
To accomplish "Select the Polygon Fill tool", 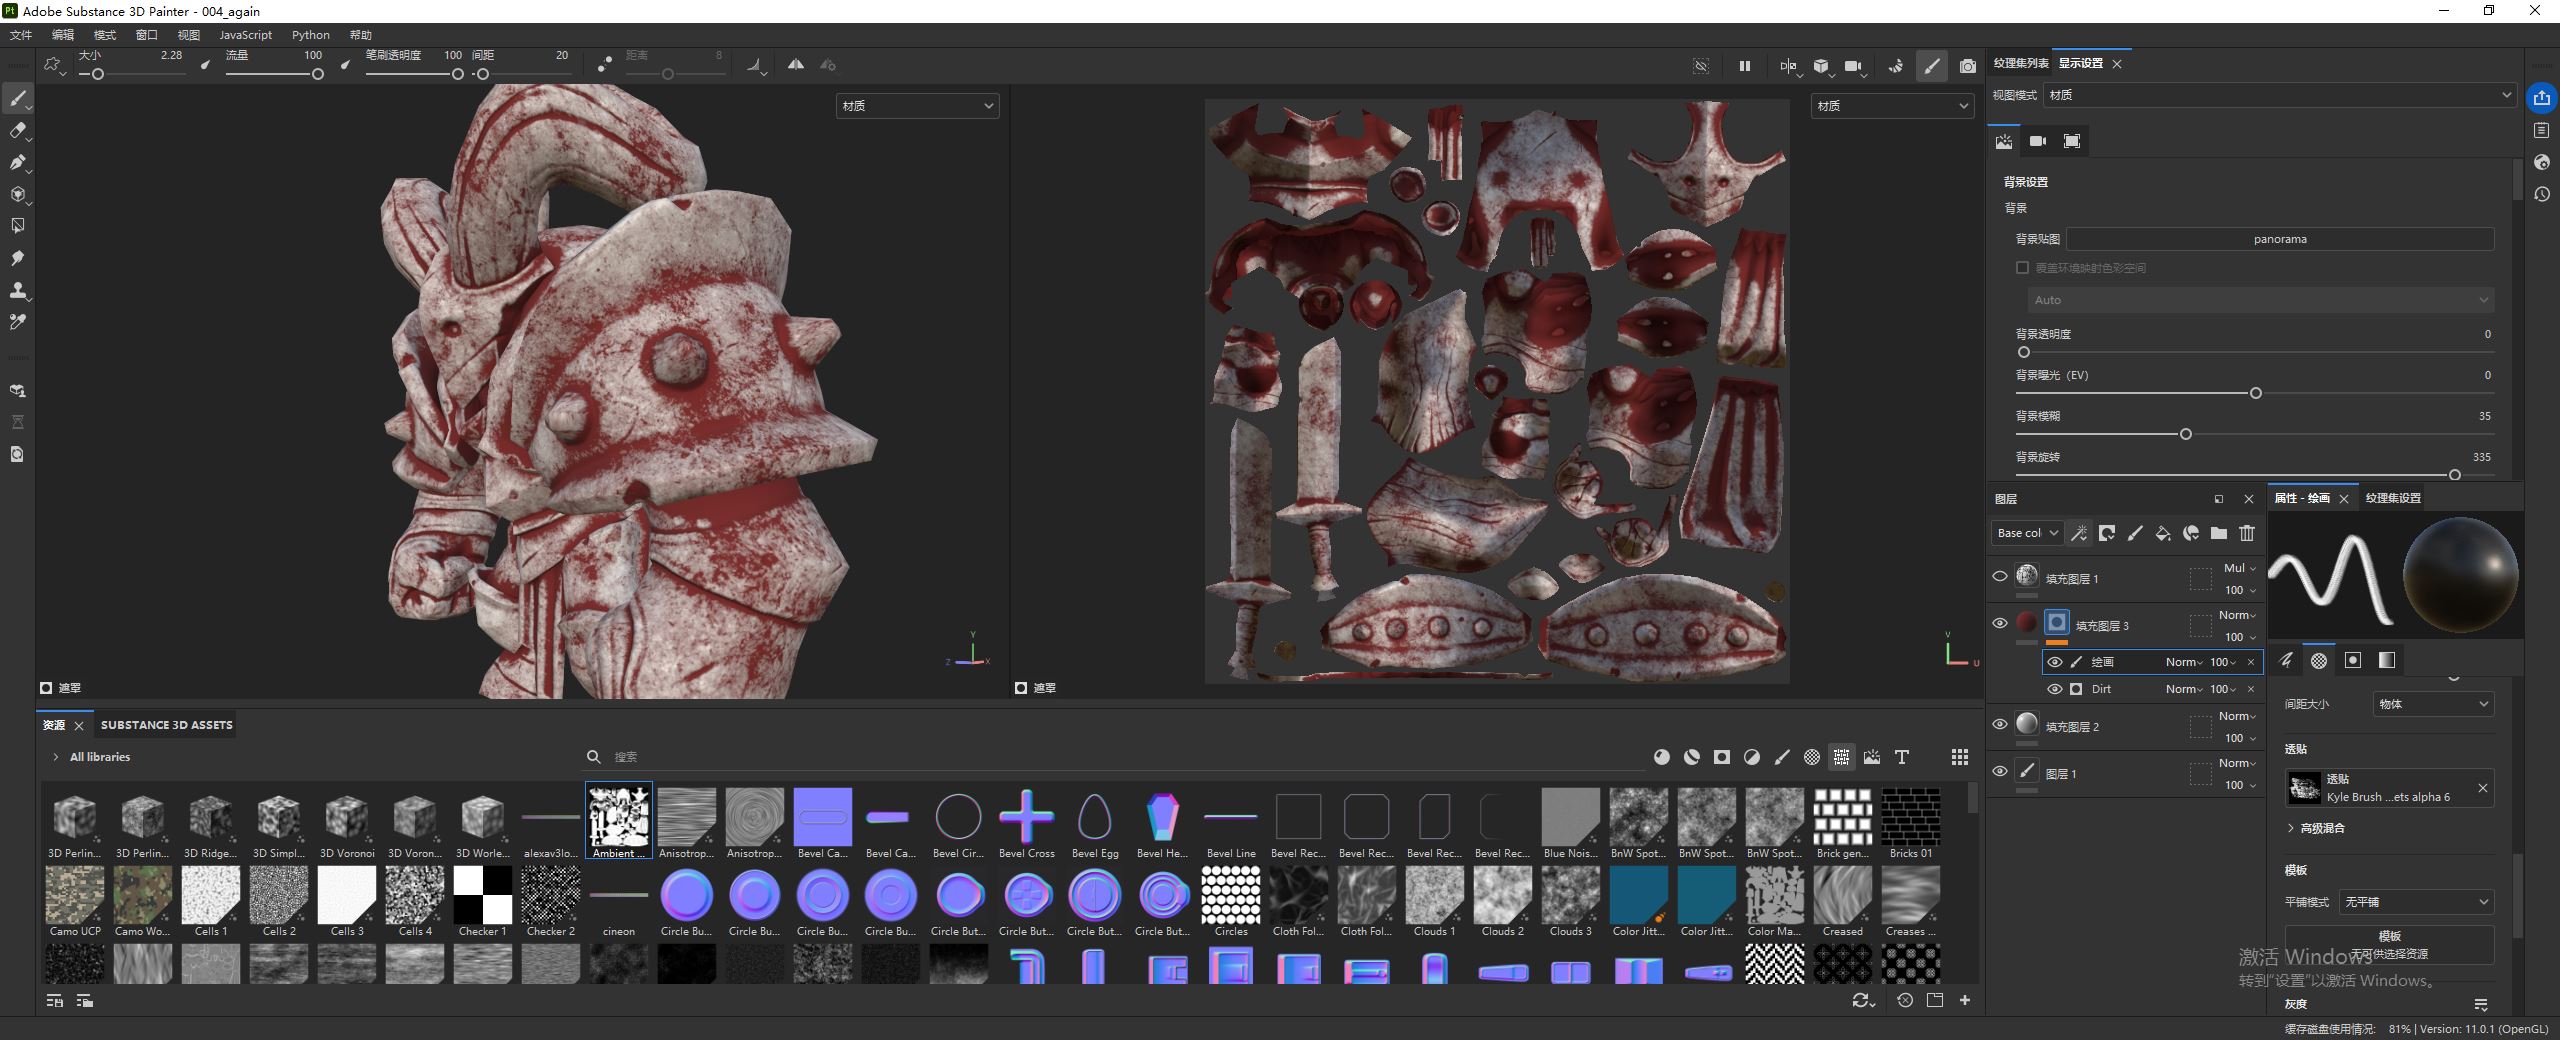I will tap(17, 226).
